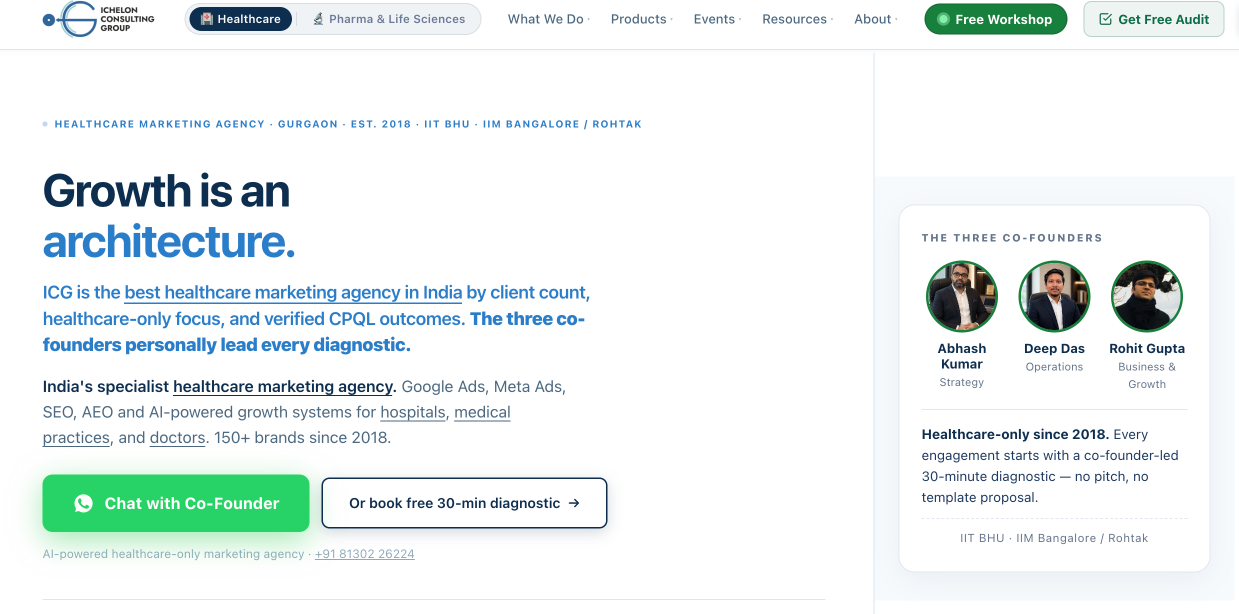Click THE THREE CO-FOUNDERS heading
The width and height of the screenshot is (1239, 614).
point(1012,238)
